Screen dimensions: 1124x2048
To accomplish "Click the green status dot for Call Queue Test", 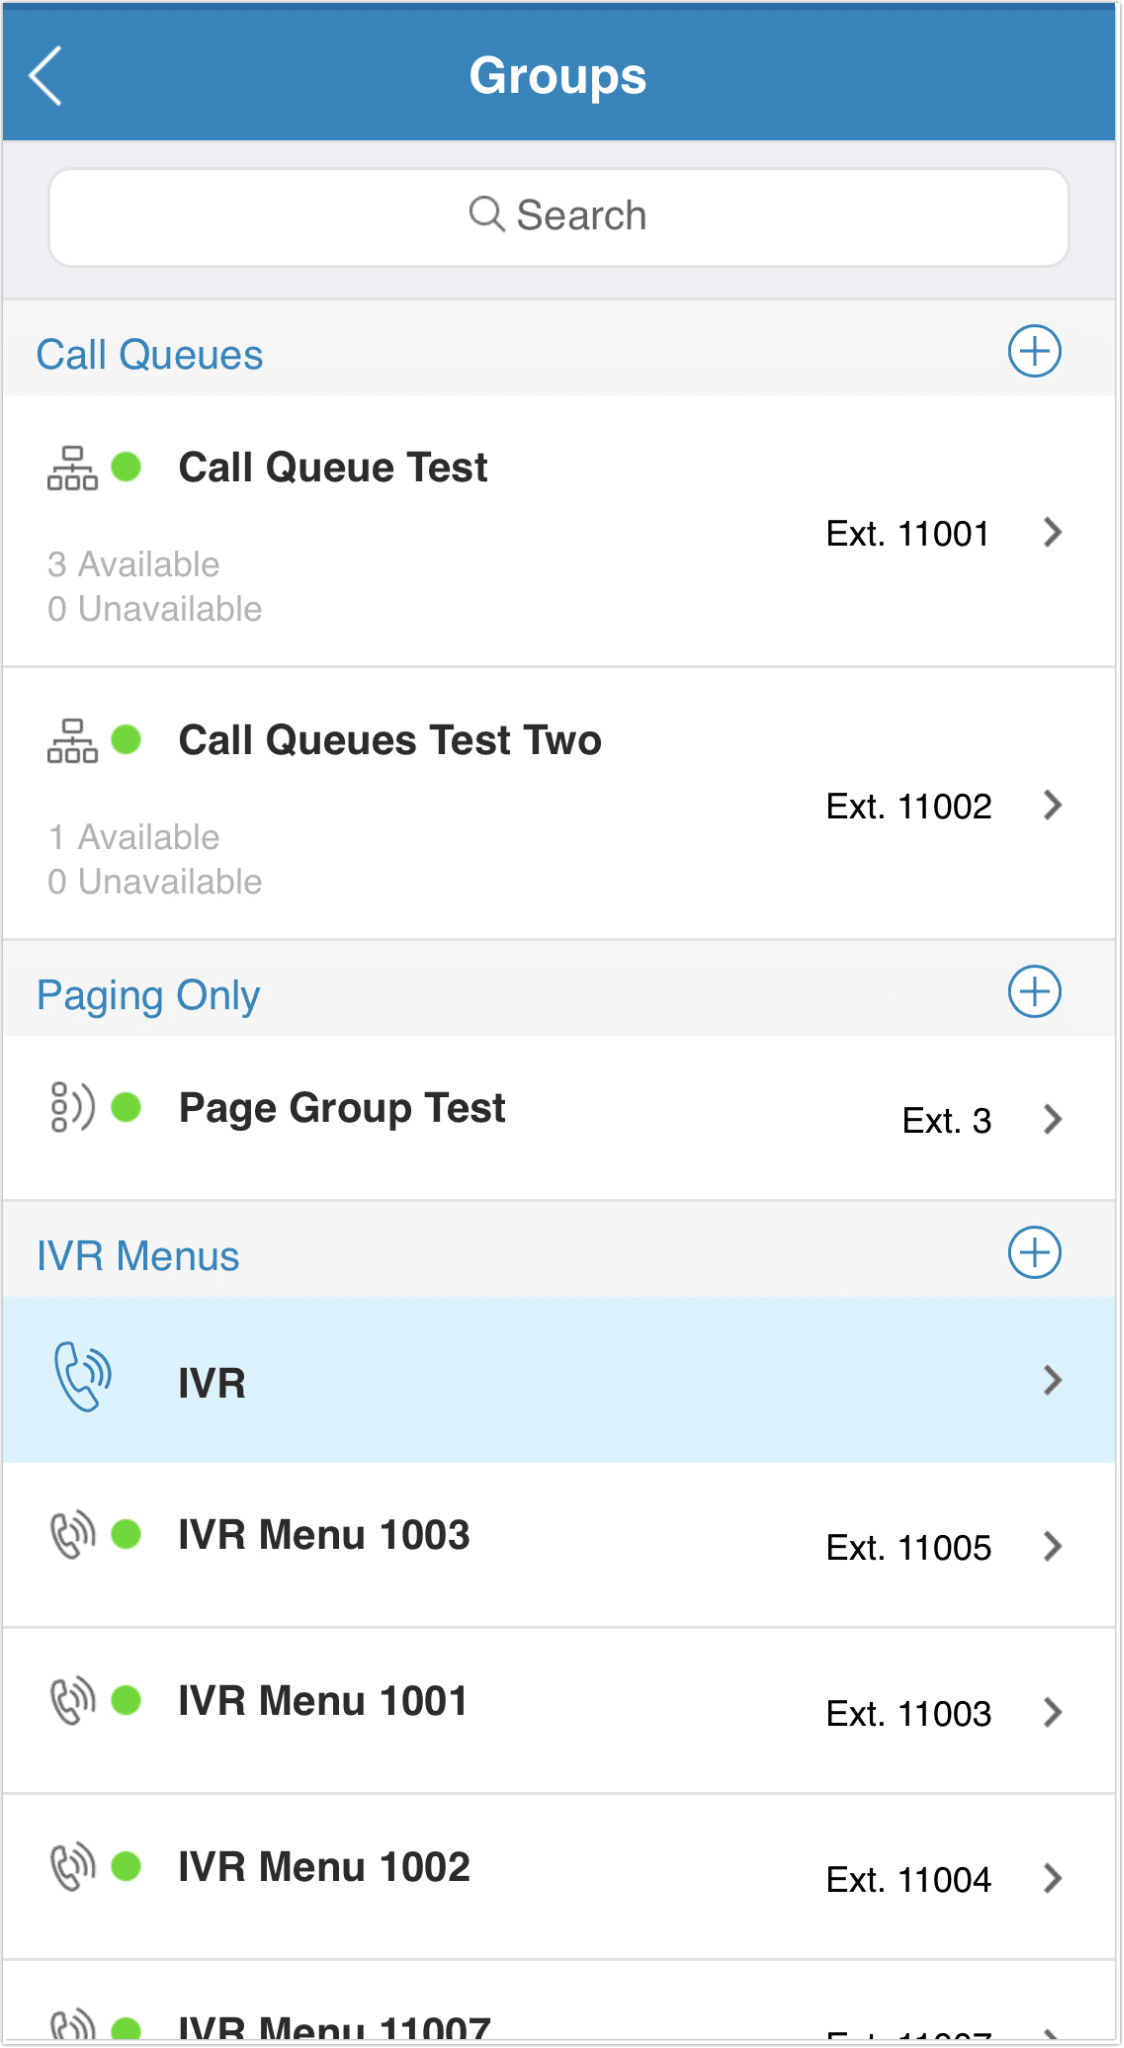I will tap(127, 466).
